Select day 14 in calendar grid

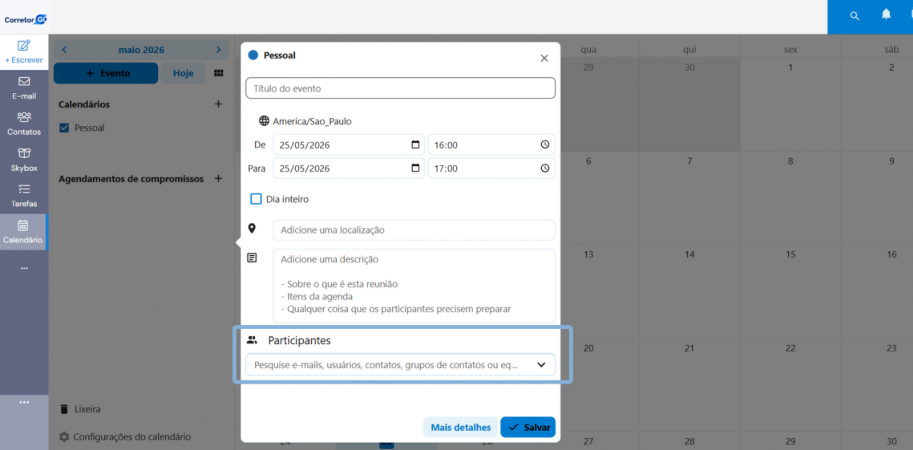689,254
